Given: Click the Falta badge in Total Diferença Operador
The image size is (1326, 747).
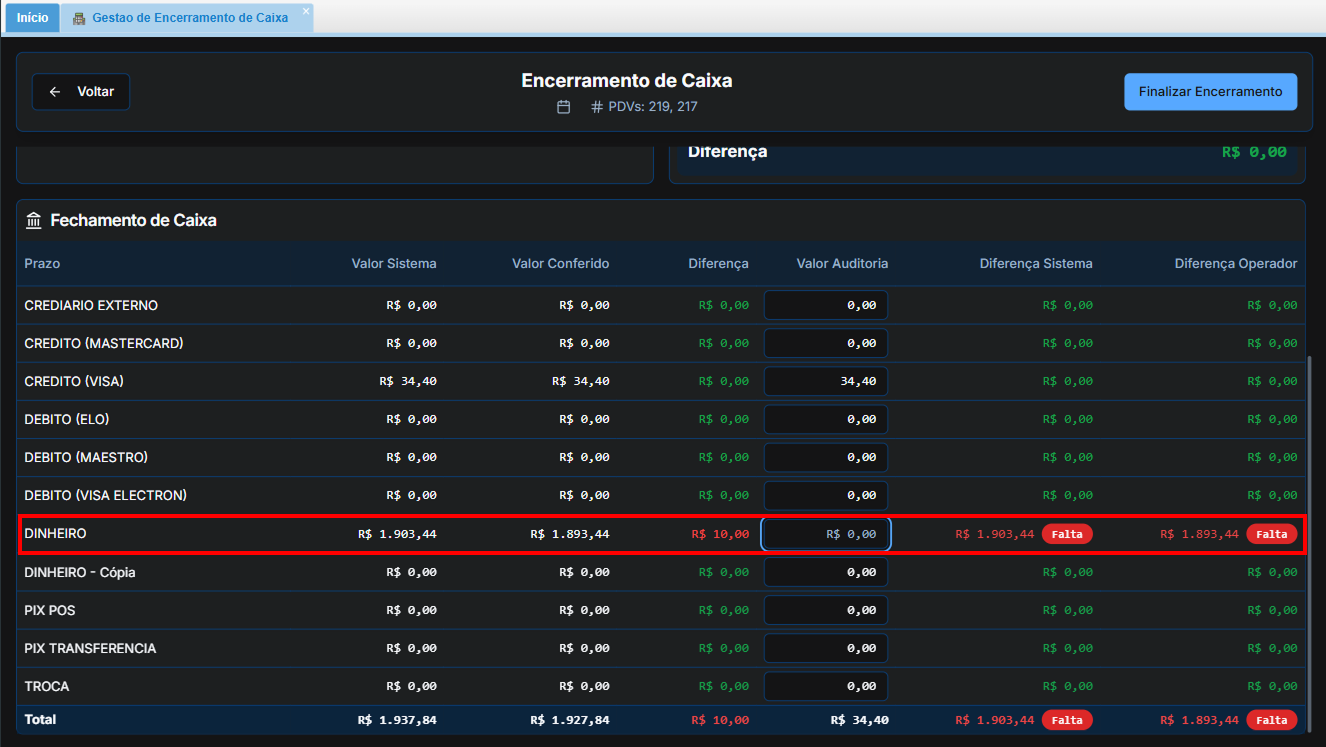Looking at the screenshot, I should (x=1271, y=720).
